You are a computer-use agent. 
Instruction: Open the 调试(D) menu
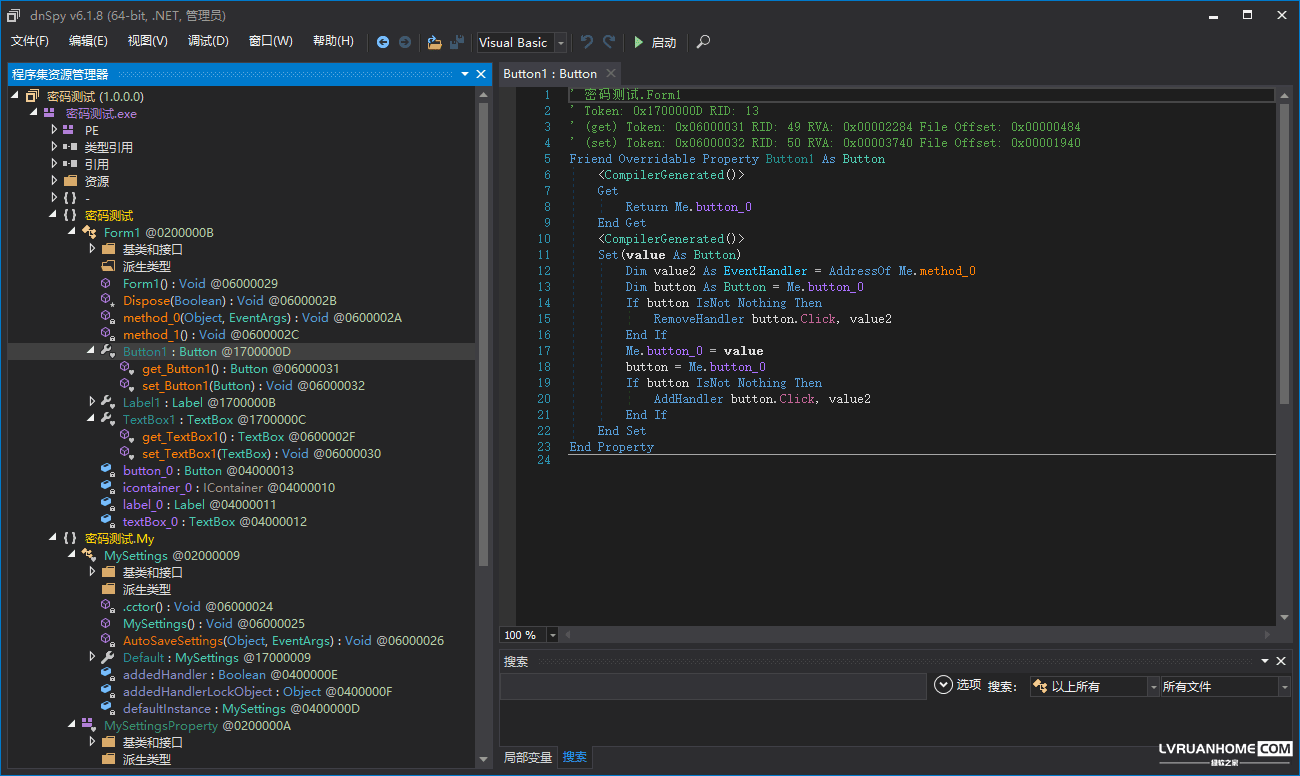coord(208,41)
